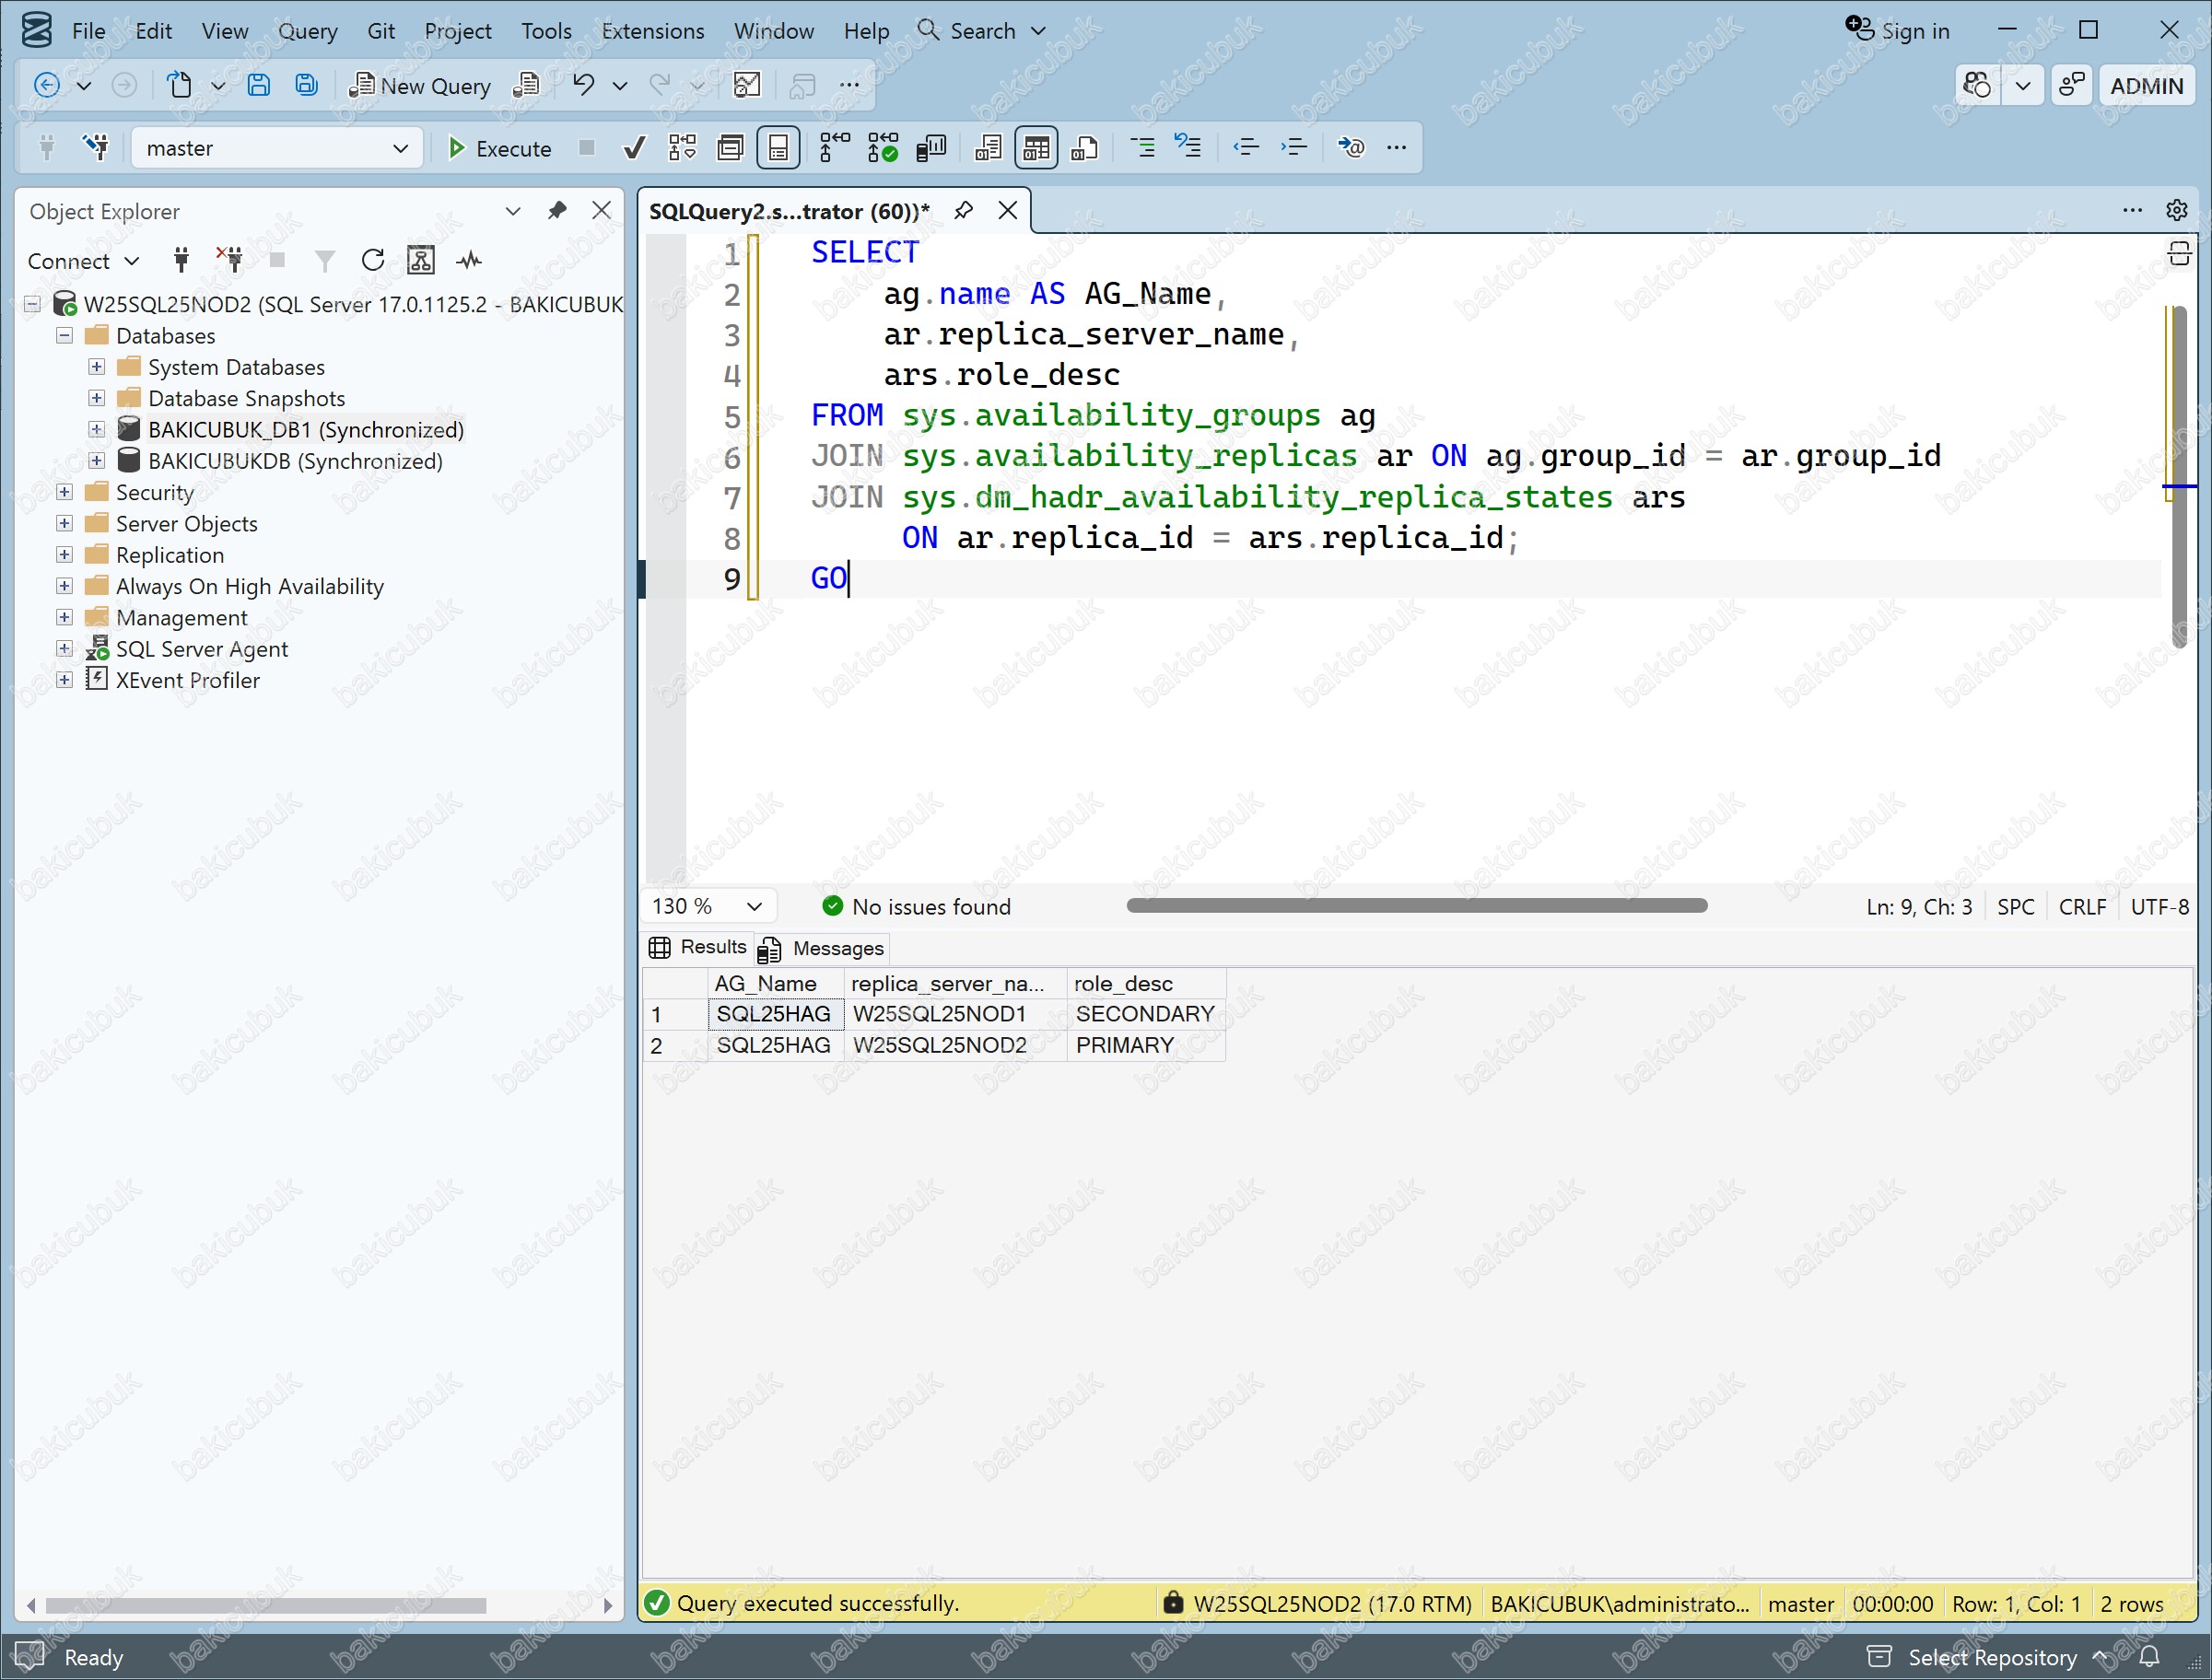The image size is (2212, 1680).
Task: Click the Navigate Backward icon
Action: coord(47,86)
